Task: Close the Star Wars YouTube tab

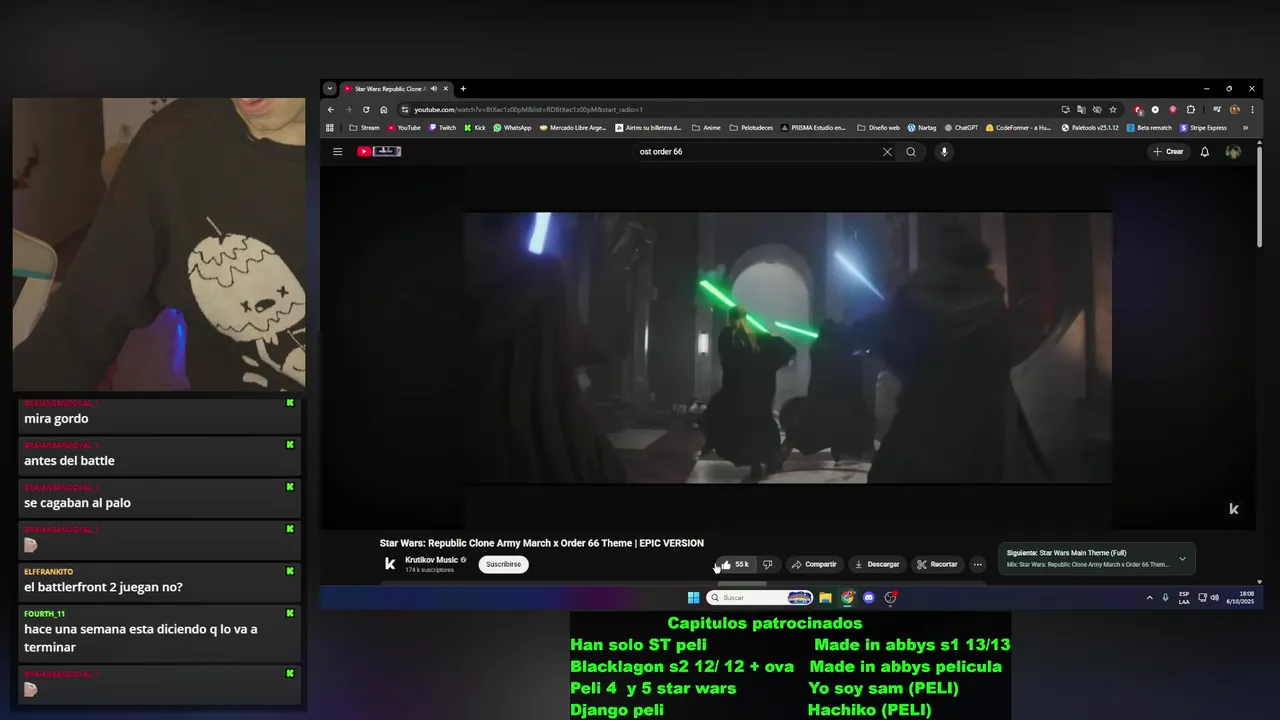Action: click(x=446, y=89)
